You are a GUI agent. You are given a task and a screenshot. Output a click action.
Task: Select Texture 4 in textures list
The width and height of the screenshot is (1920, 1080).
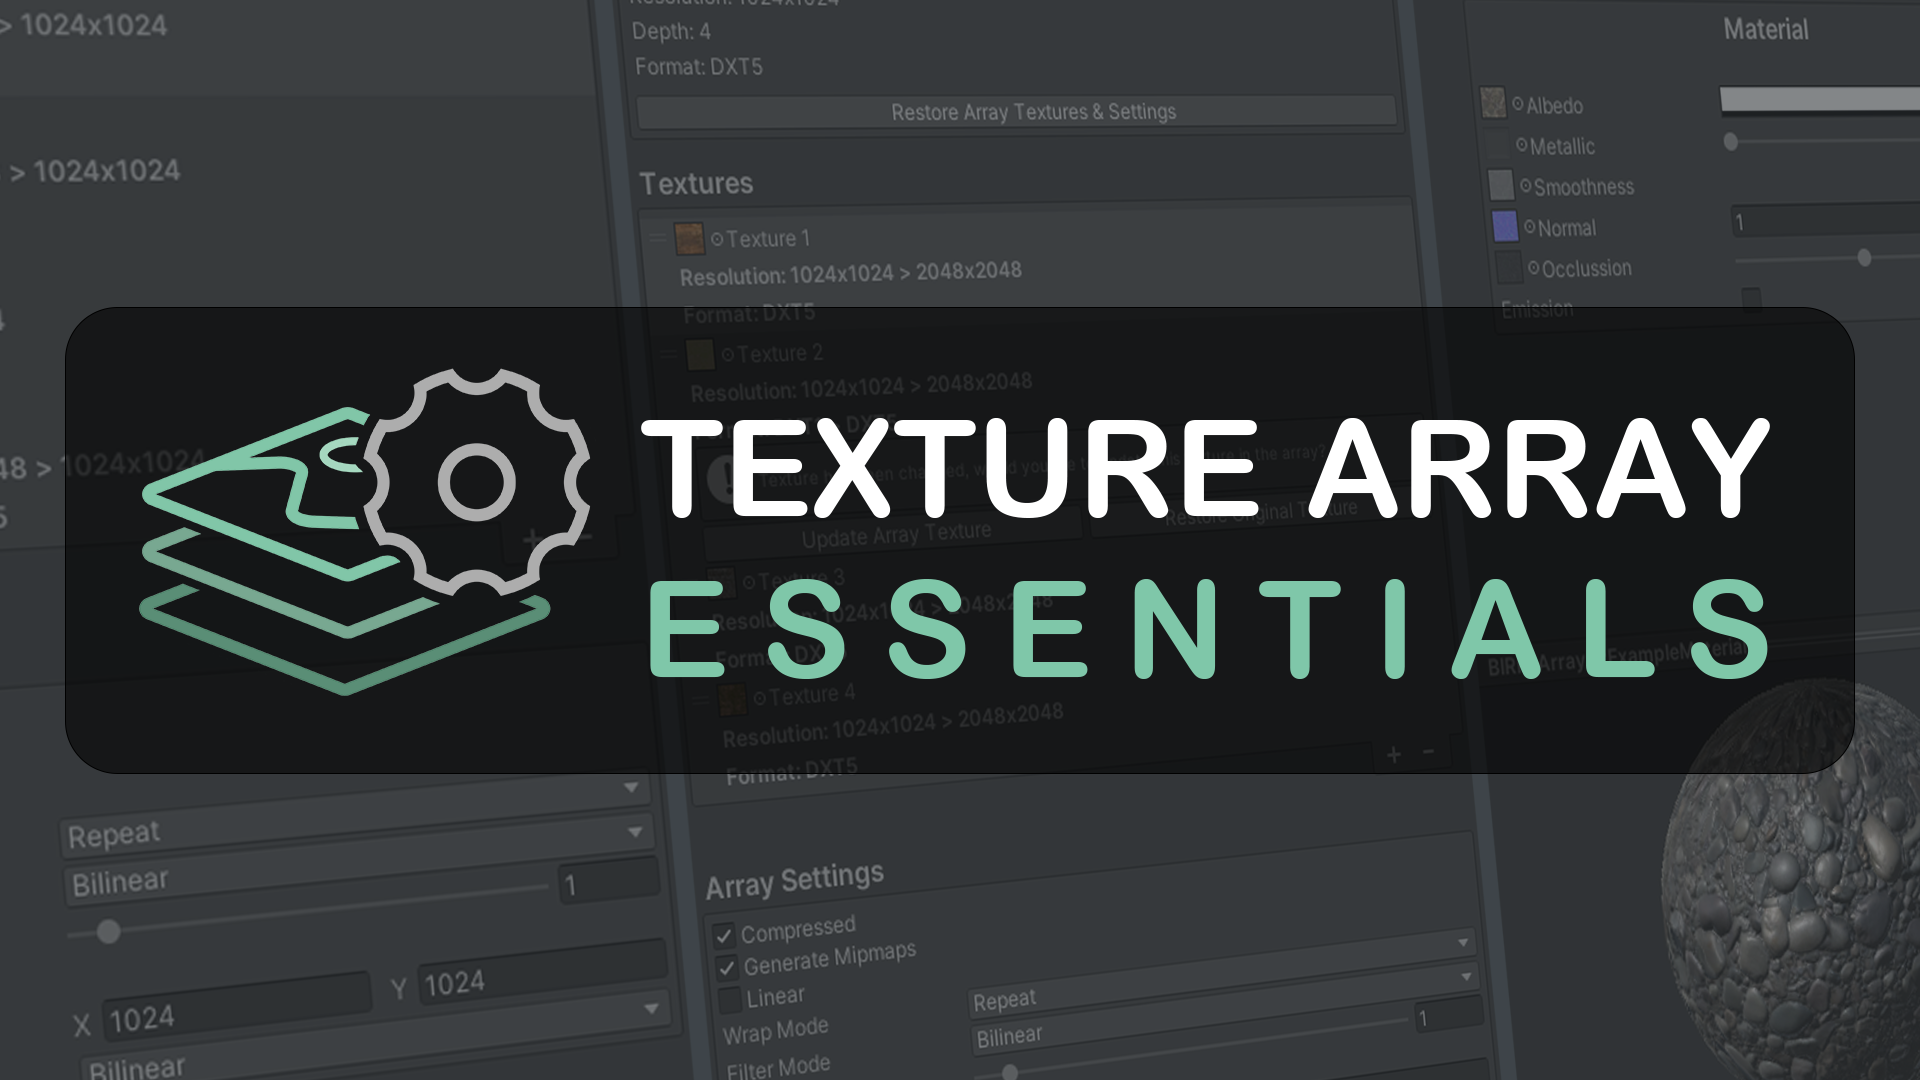pos(802,694)
